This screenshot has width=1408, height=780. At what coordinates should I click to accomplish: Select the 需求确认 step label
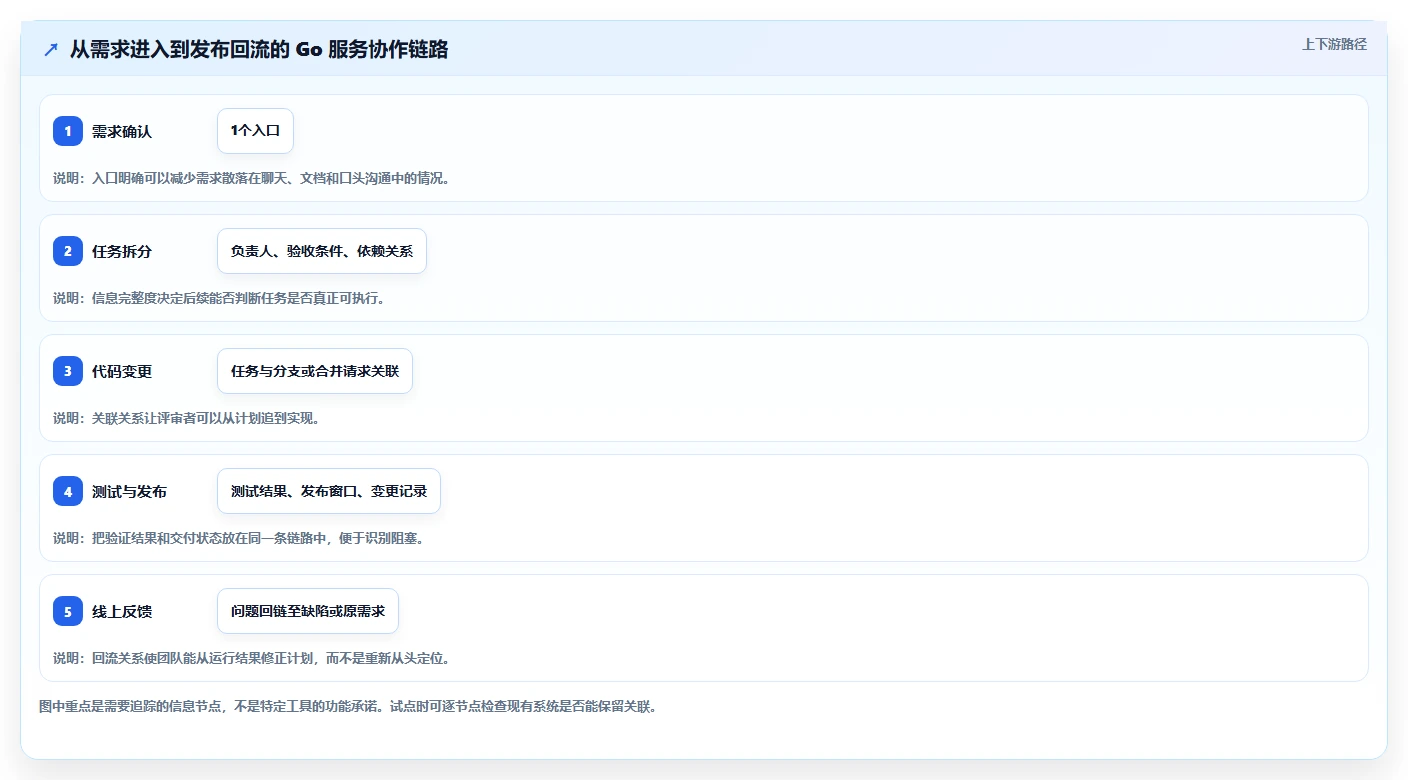coord(122,131)
